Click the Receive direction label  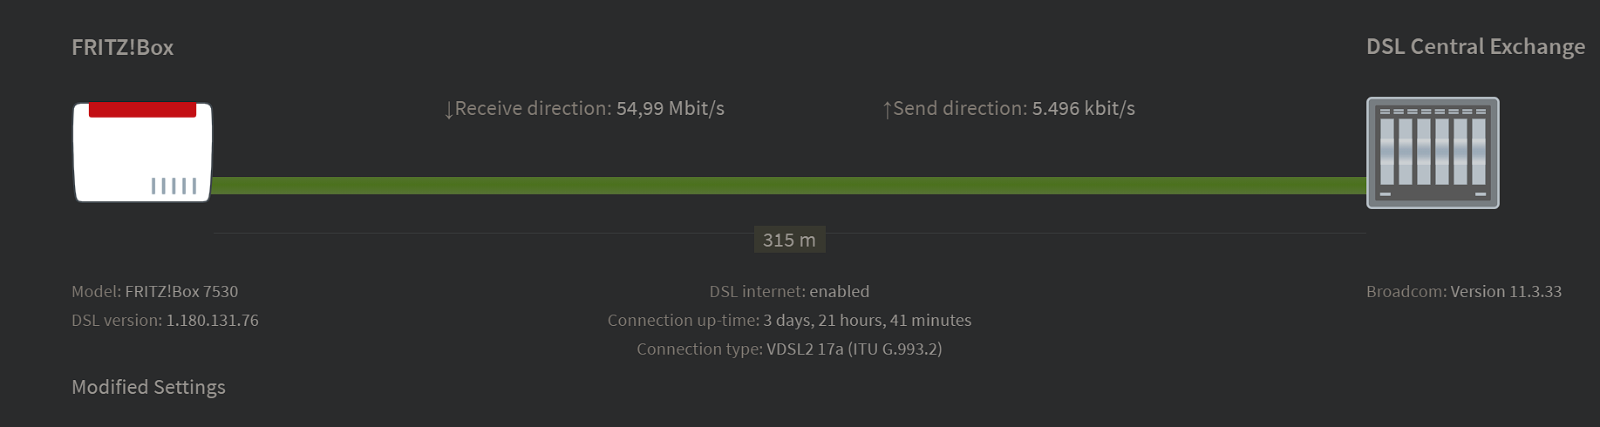point(533,108)
